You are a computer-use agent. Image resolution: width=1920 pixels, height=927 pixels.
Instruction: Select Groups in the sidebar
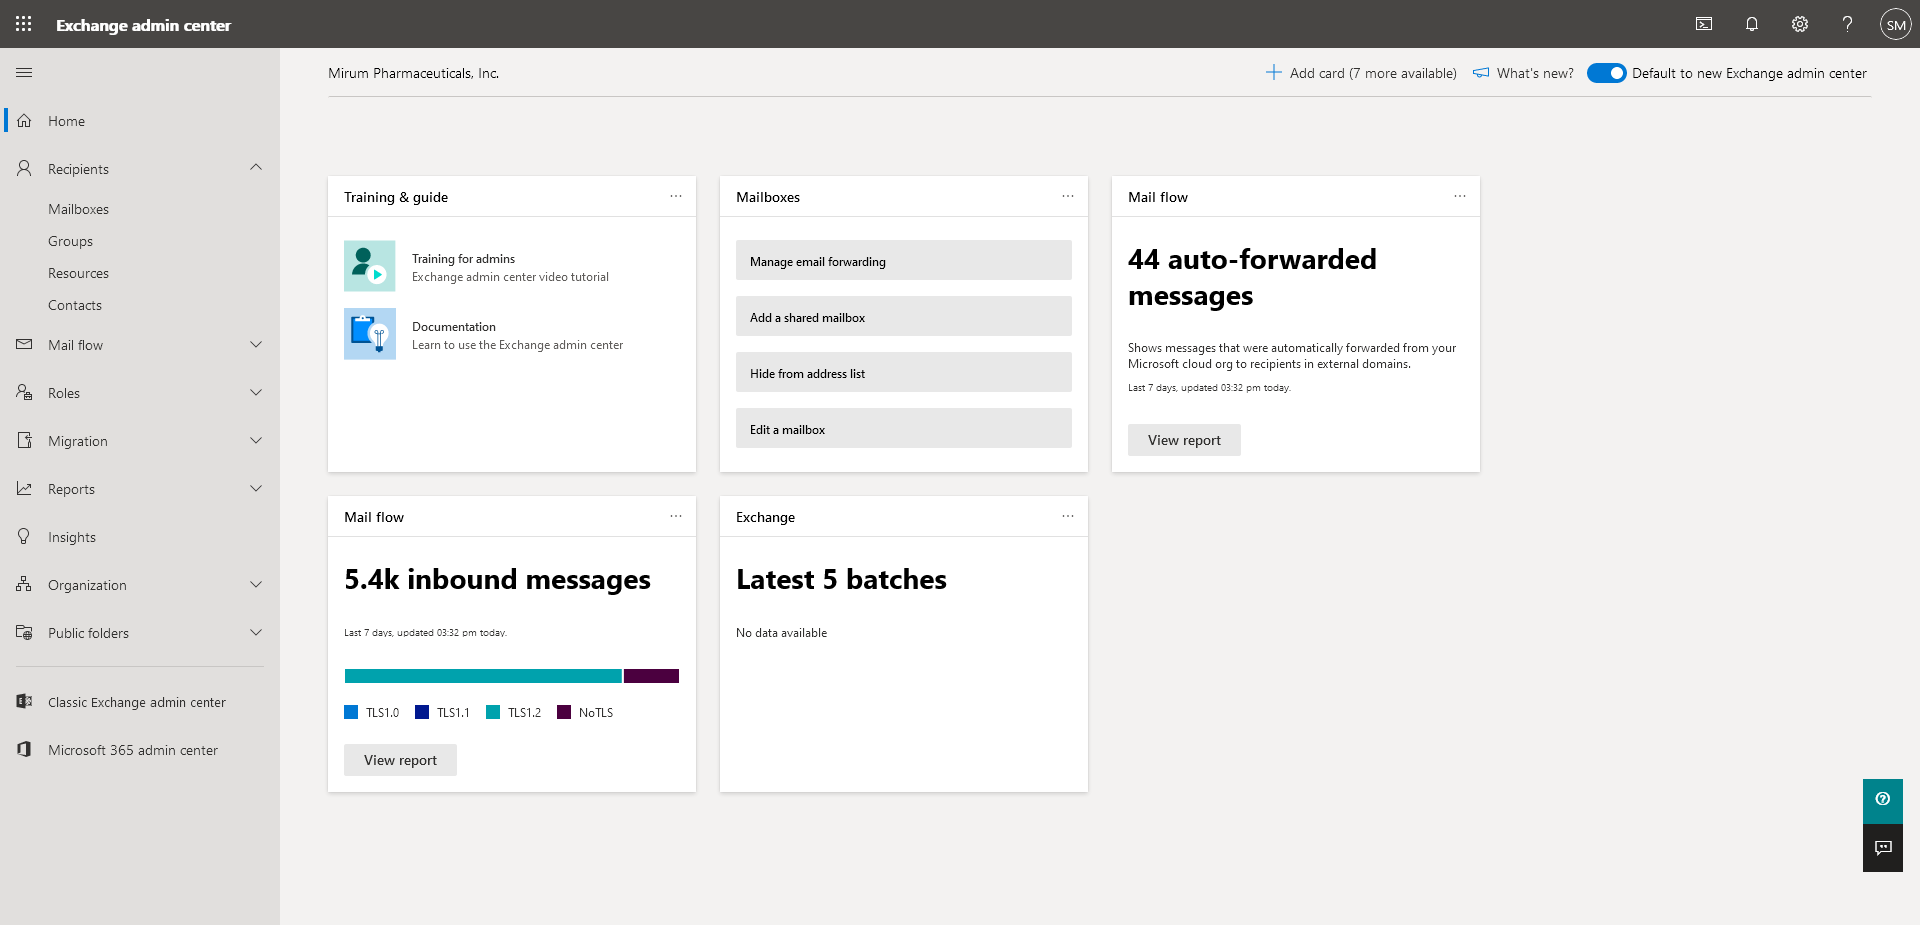pyautogui.click(x=70, y=241)
